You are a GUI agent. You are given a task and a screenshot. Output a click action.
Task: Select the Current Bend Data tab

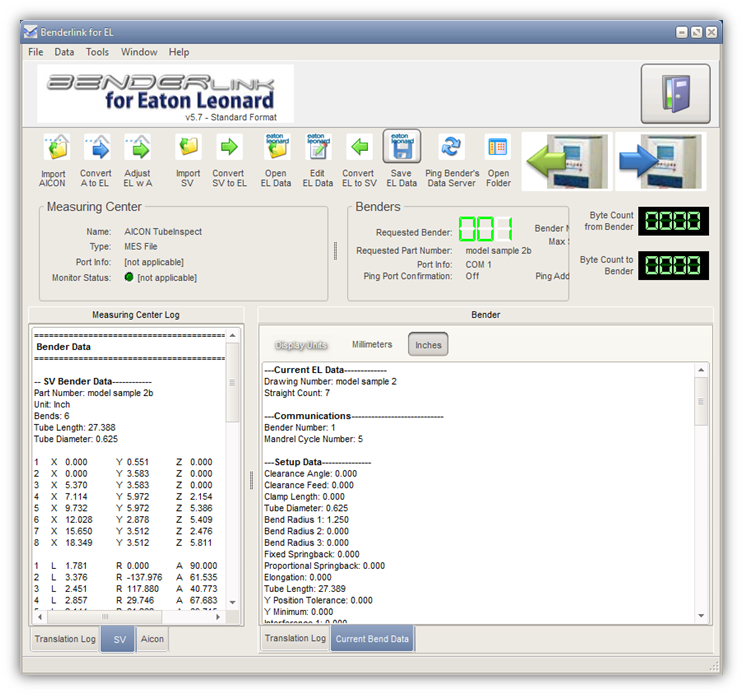(x=371, y=639)
